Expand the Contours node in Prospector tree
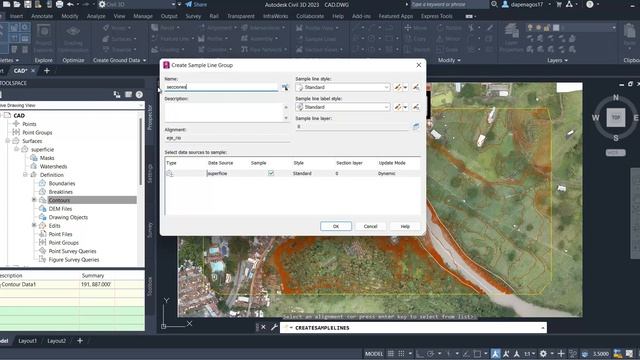The width and height of the screenshot is (640, 360). pyautogui.click(x=34, y=200)
